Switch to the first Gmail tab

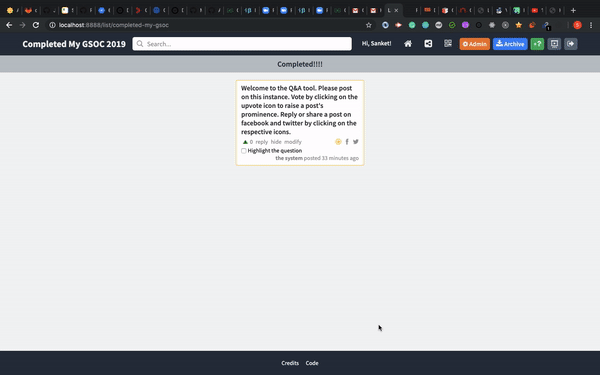click(355, 10)
